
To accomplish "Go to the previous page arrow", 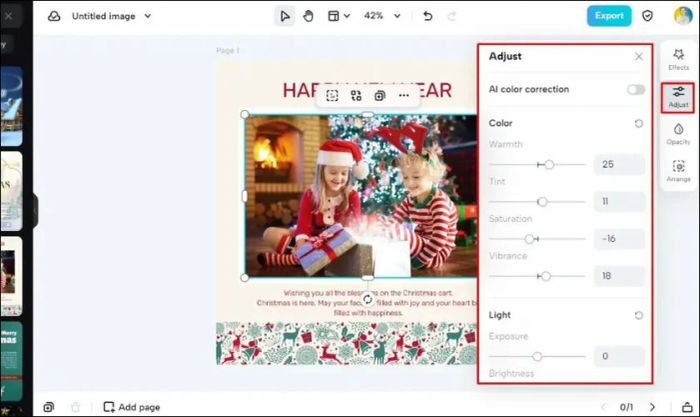I will pyautogui.click(x=604, y=407).
